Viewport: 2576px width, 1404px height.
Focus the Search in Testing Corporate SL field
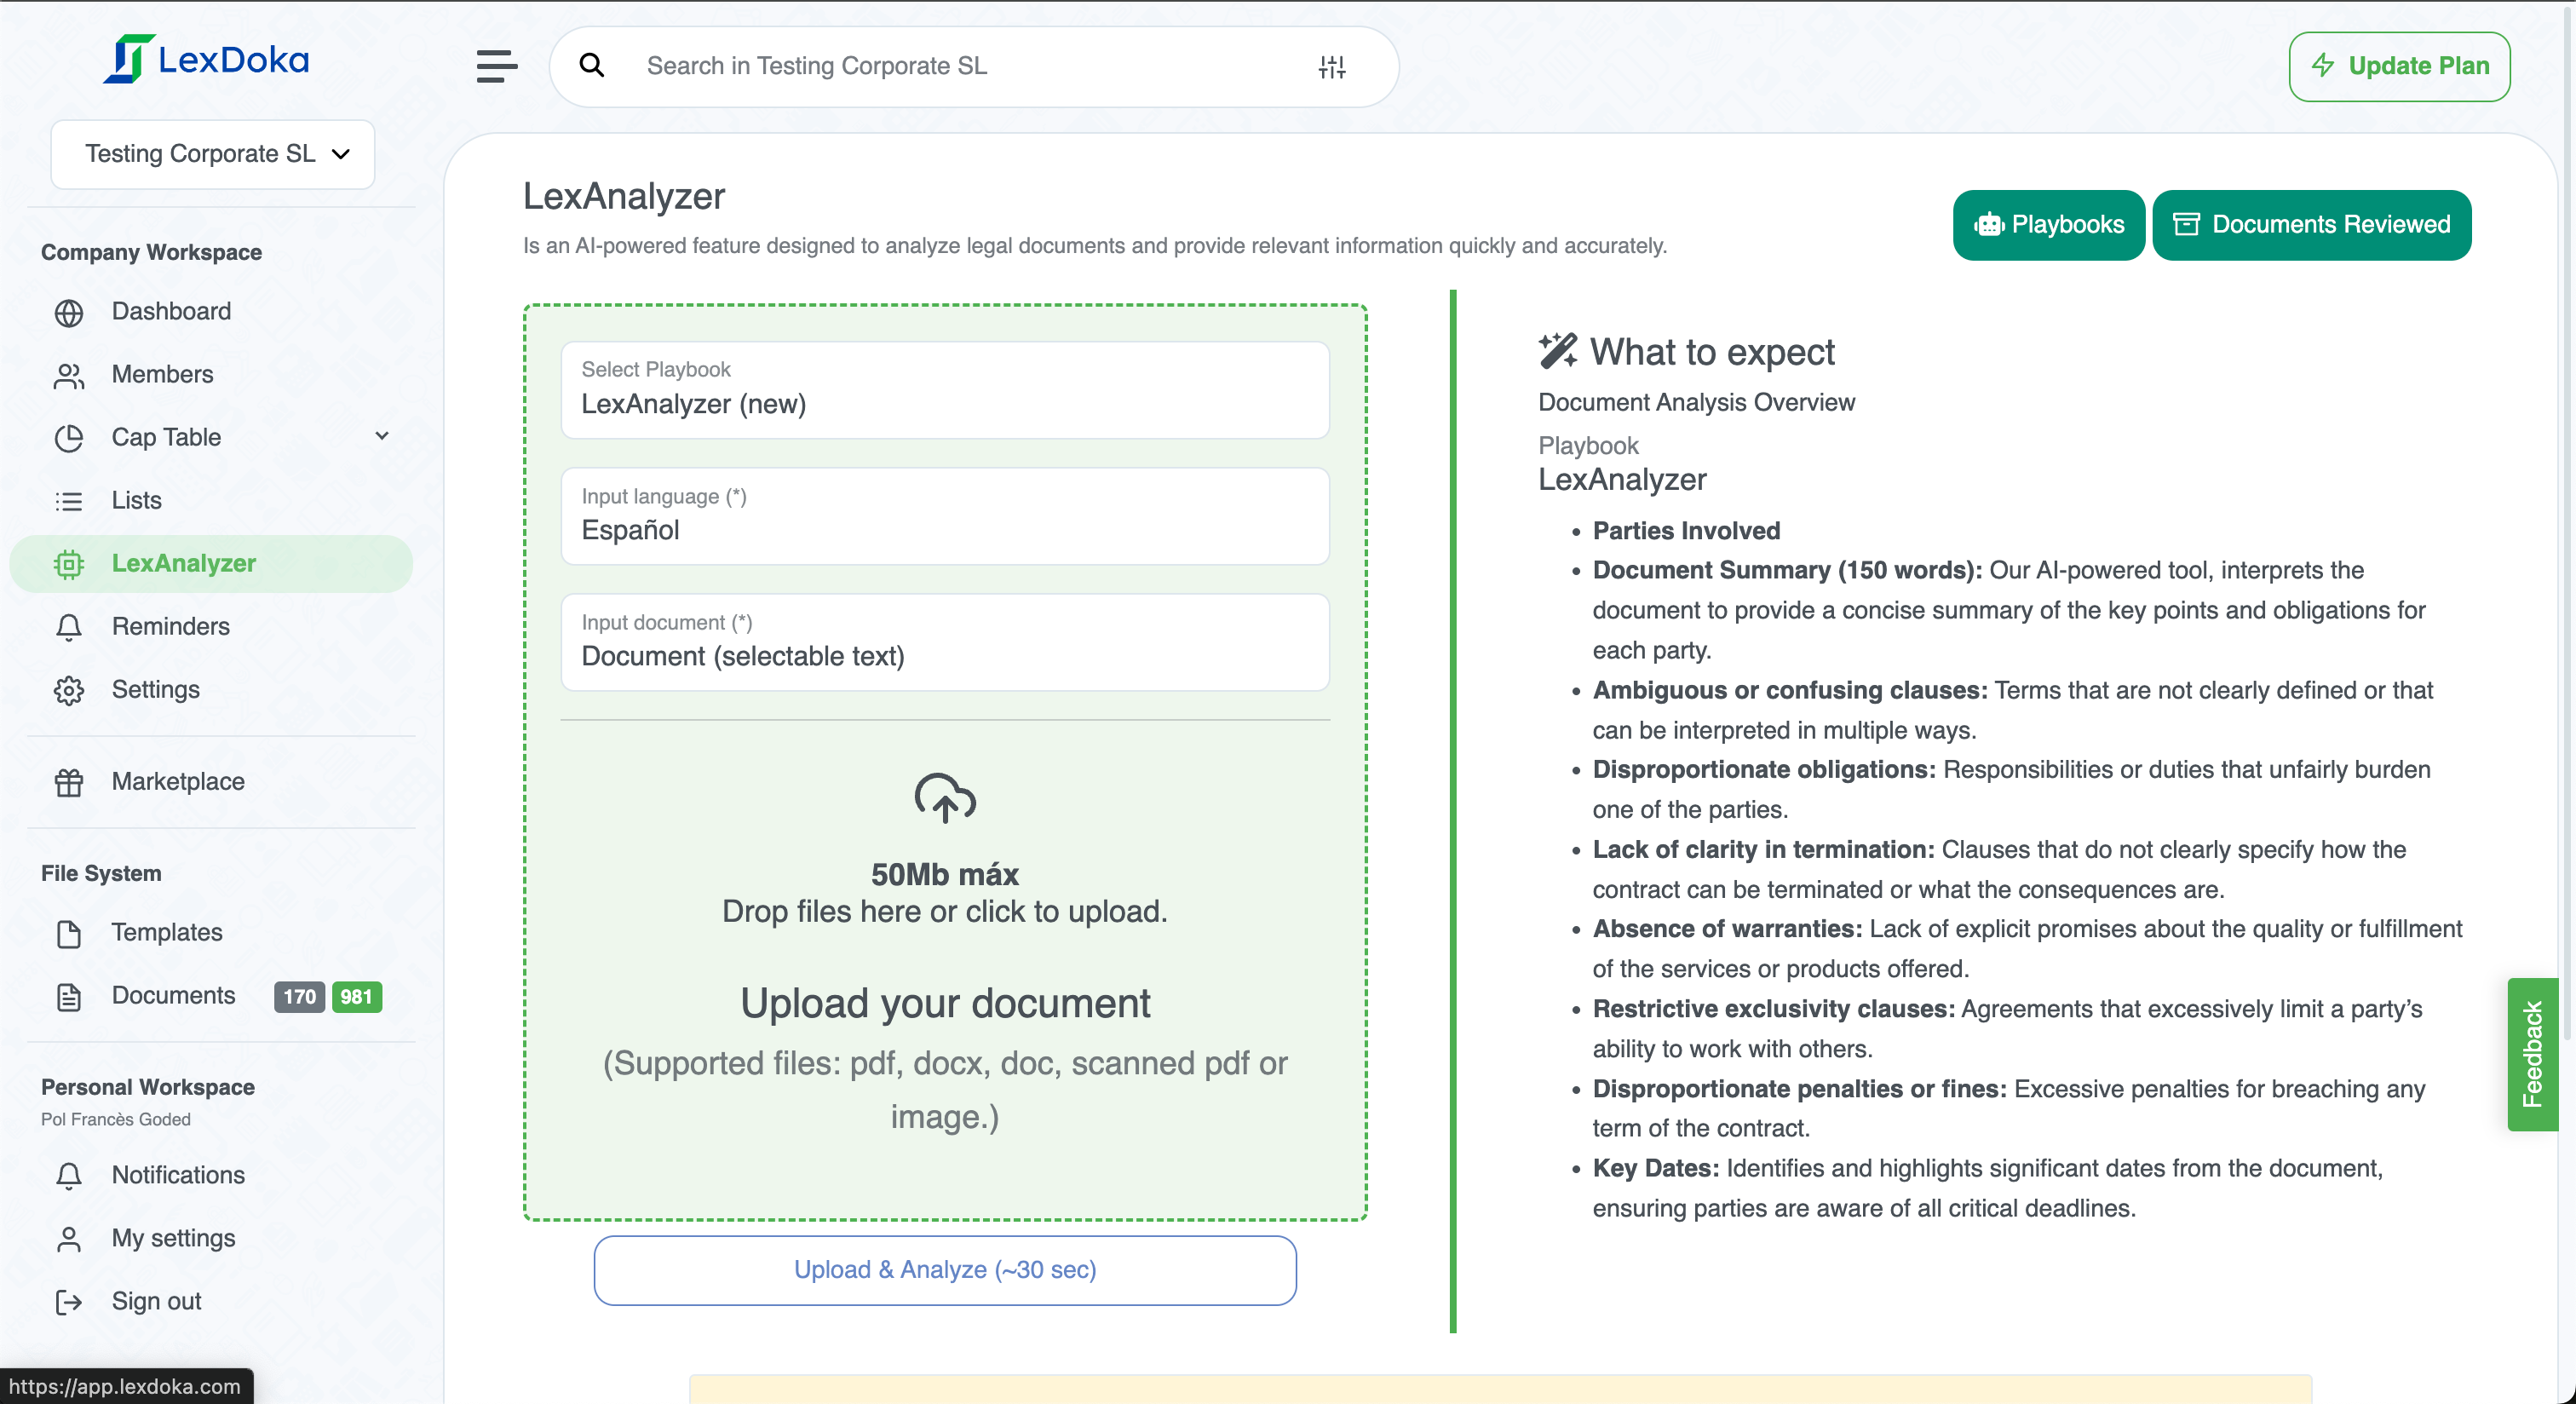tap(975, 66)
